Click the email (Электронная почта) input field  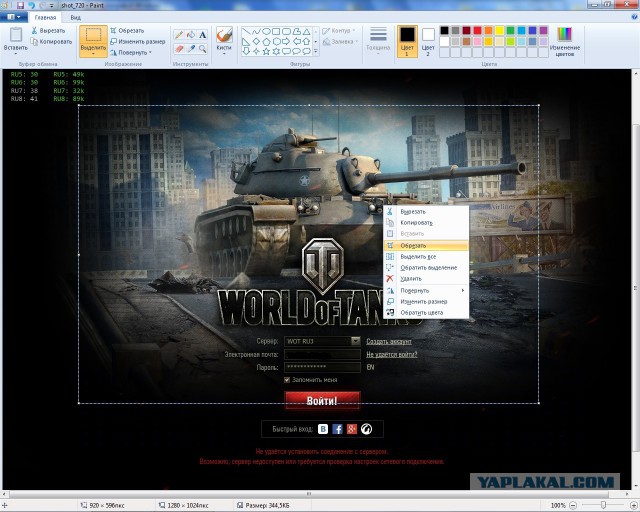click(322, 354)
